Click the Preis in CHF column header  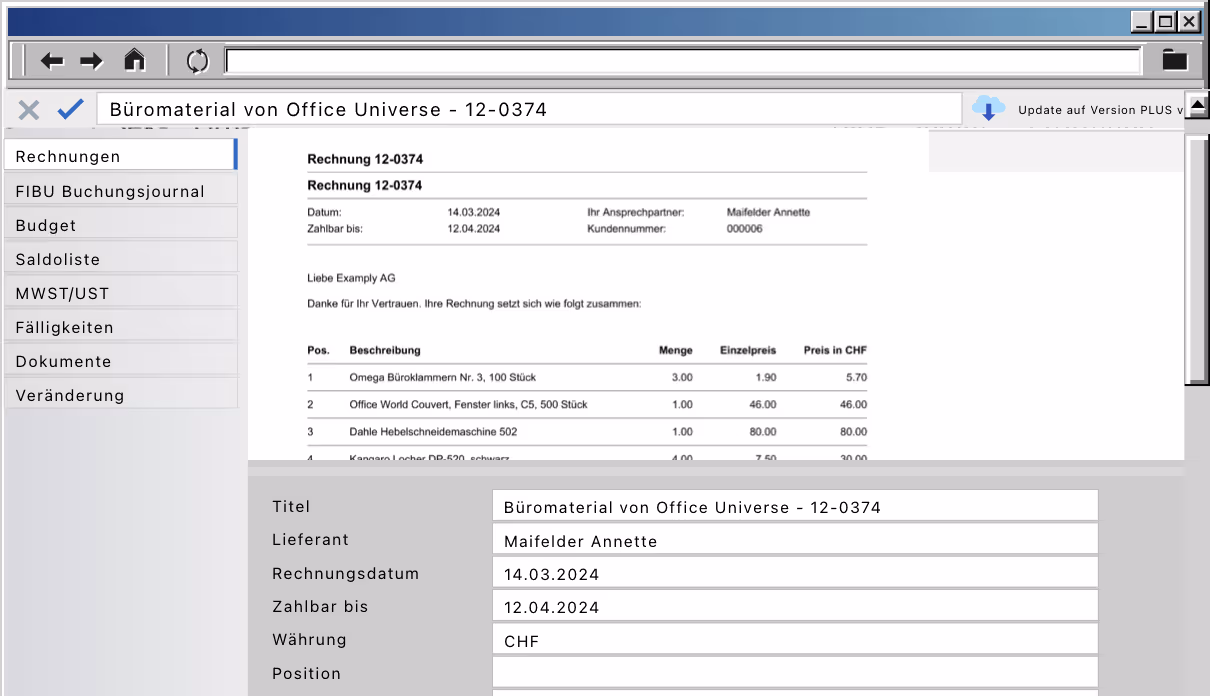(835, 350)
